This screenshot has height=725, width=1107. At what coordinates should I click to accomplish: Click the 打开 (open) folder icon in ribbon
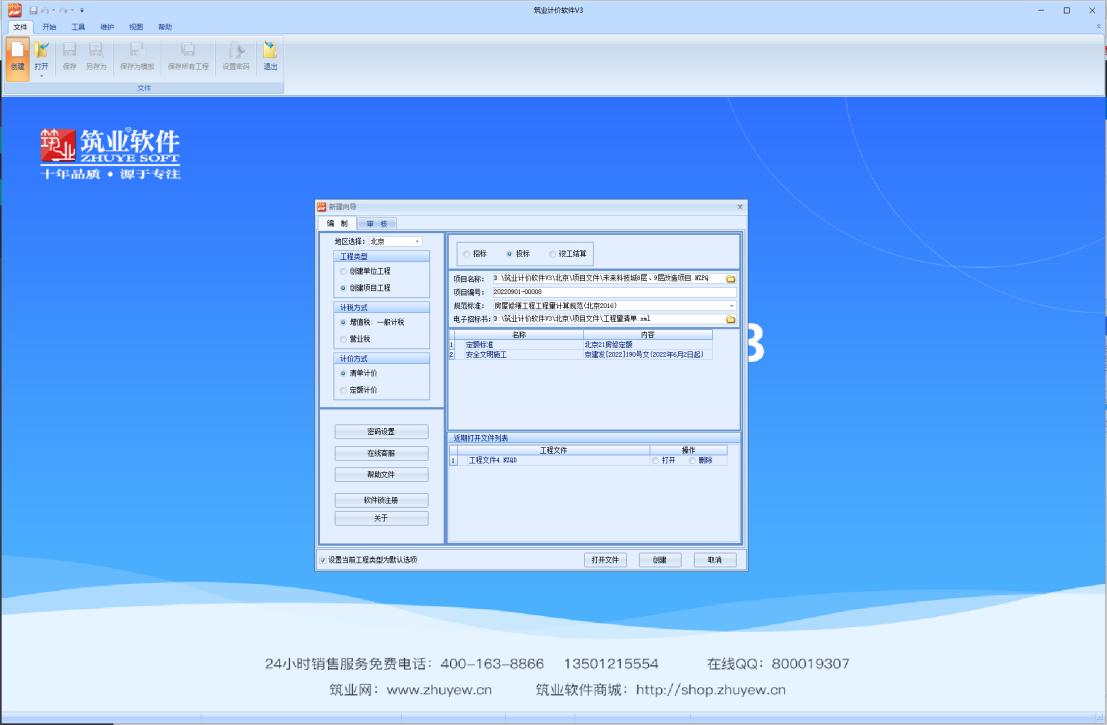[41, 50]
